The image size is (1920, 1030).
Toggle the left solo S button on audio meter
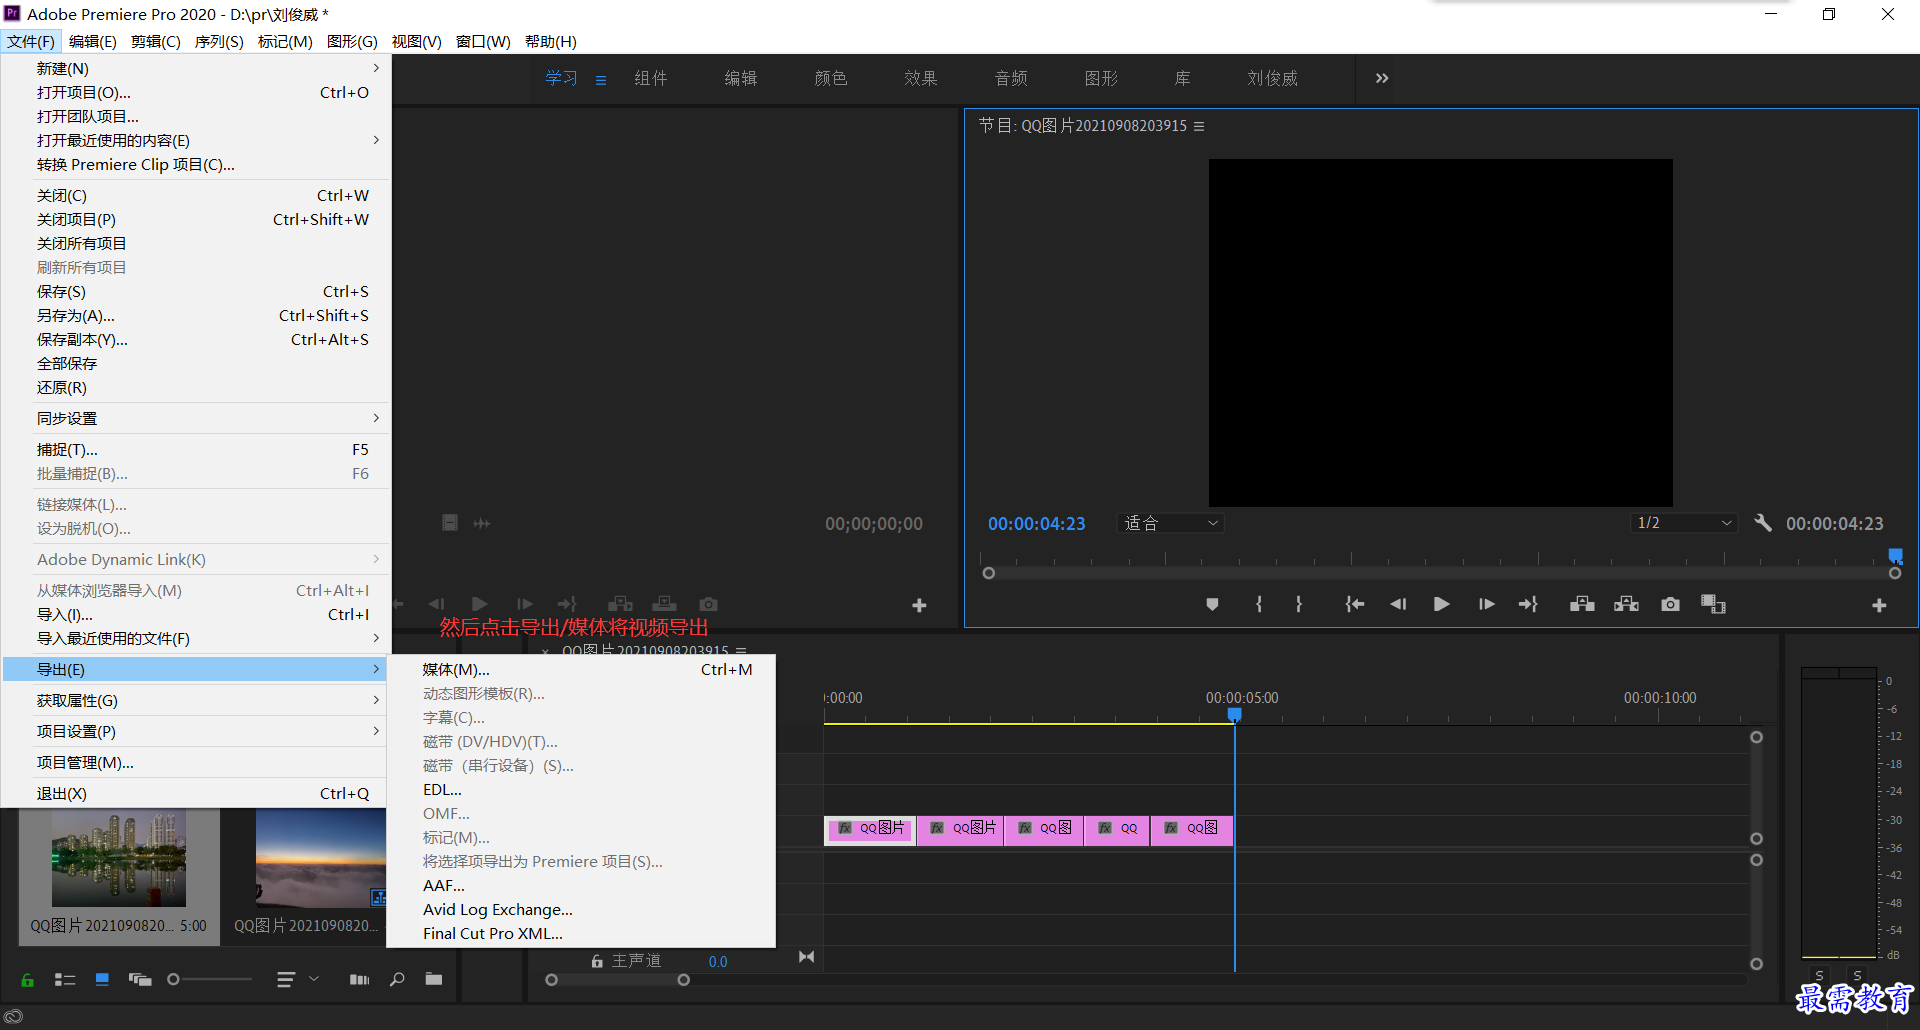(x=1819, y=975)
